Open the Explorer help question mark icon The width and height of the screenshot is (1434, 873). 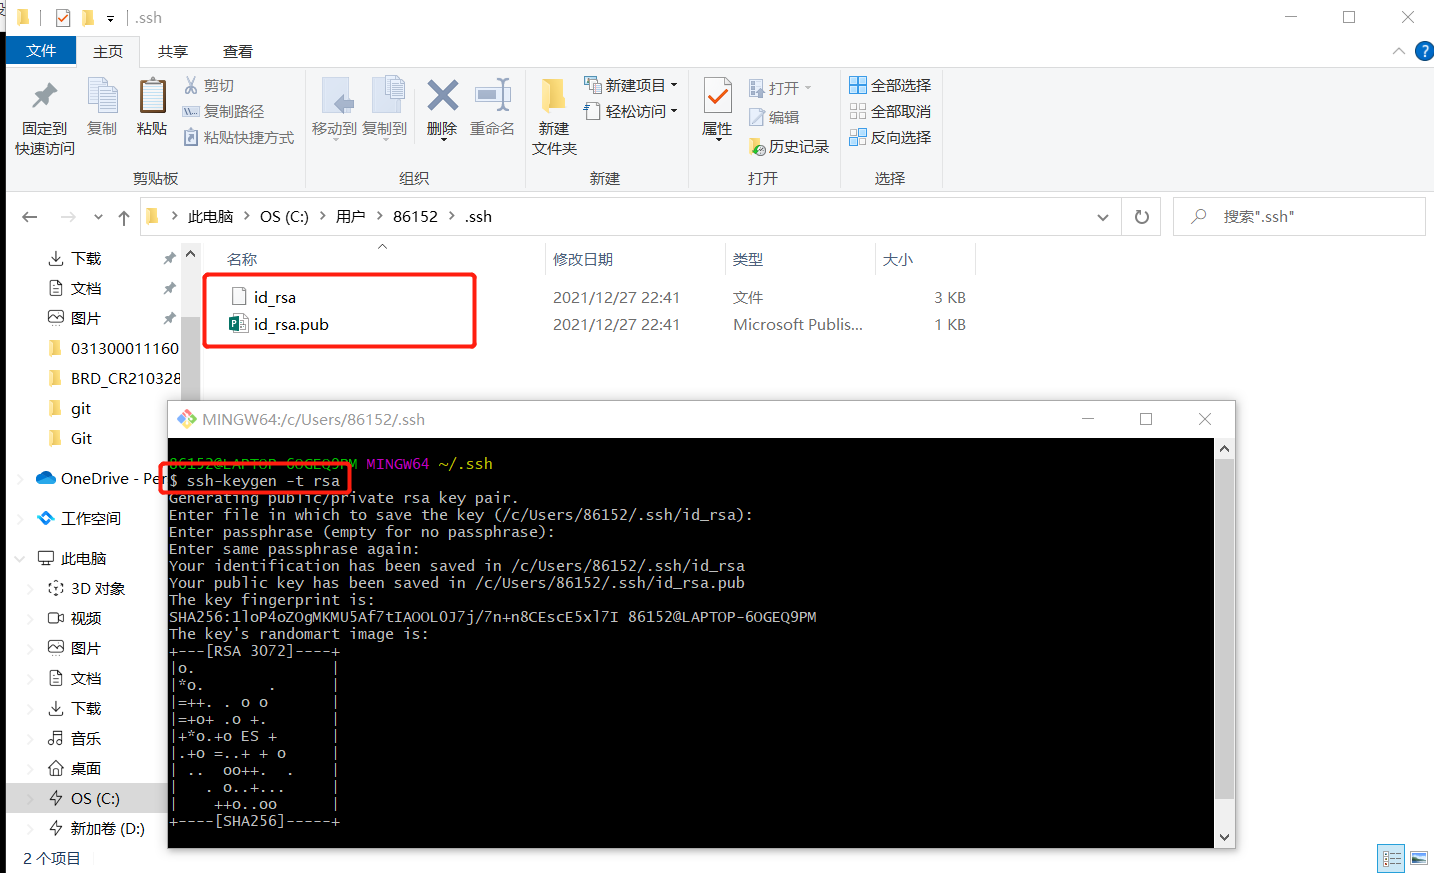point(1425,51)
